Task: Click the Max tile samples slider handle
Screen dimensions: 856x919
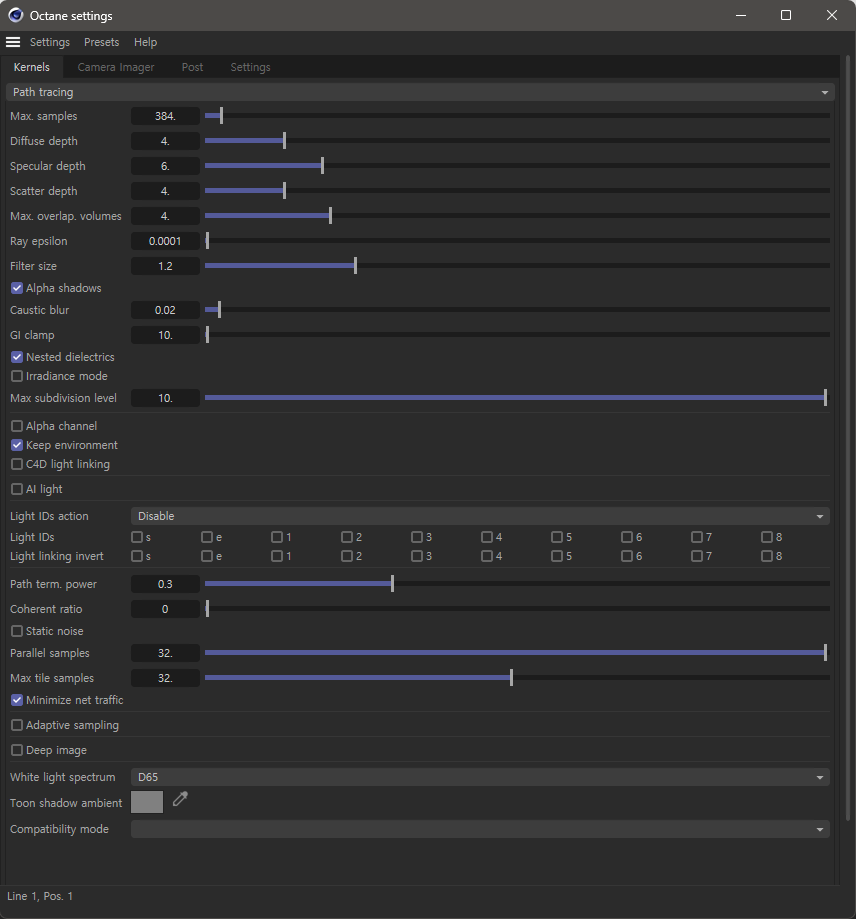Action: 511,678
